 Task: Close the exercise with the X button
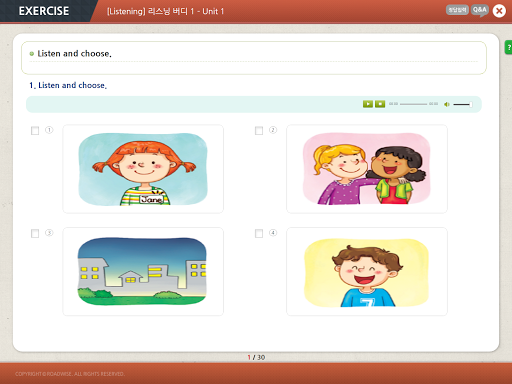(499, 11)
